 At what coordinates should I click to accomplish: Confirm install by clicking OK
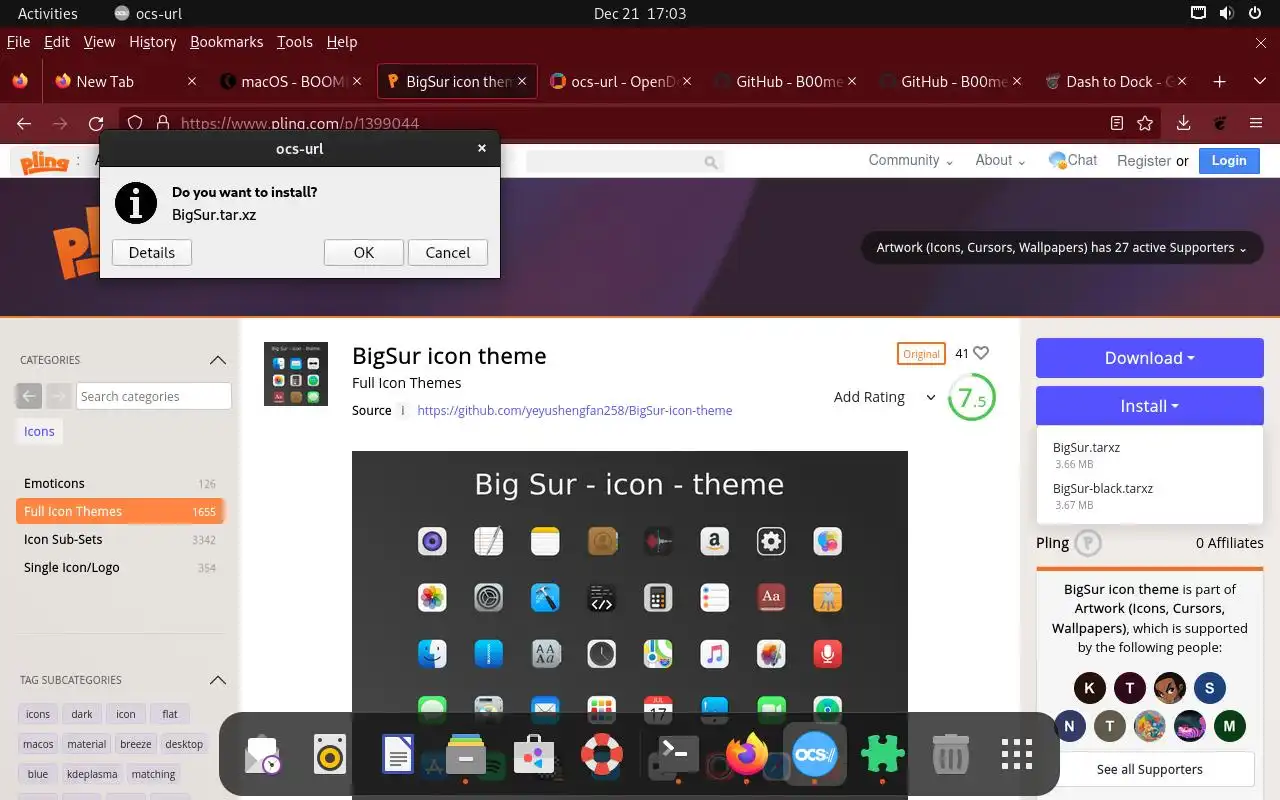tap(364, 253)
